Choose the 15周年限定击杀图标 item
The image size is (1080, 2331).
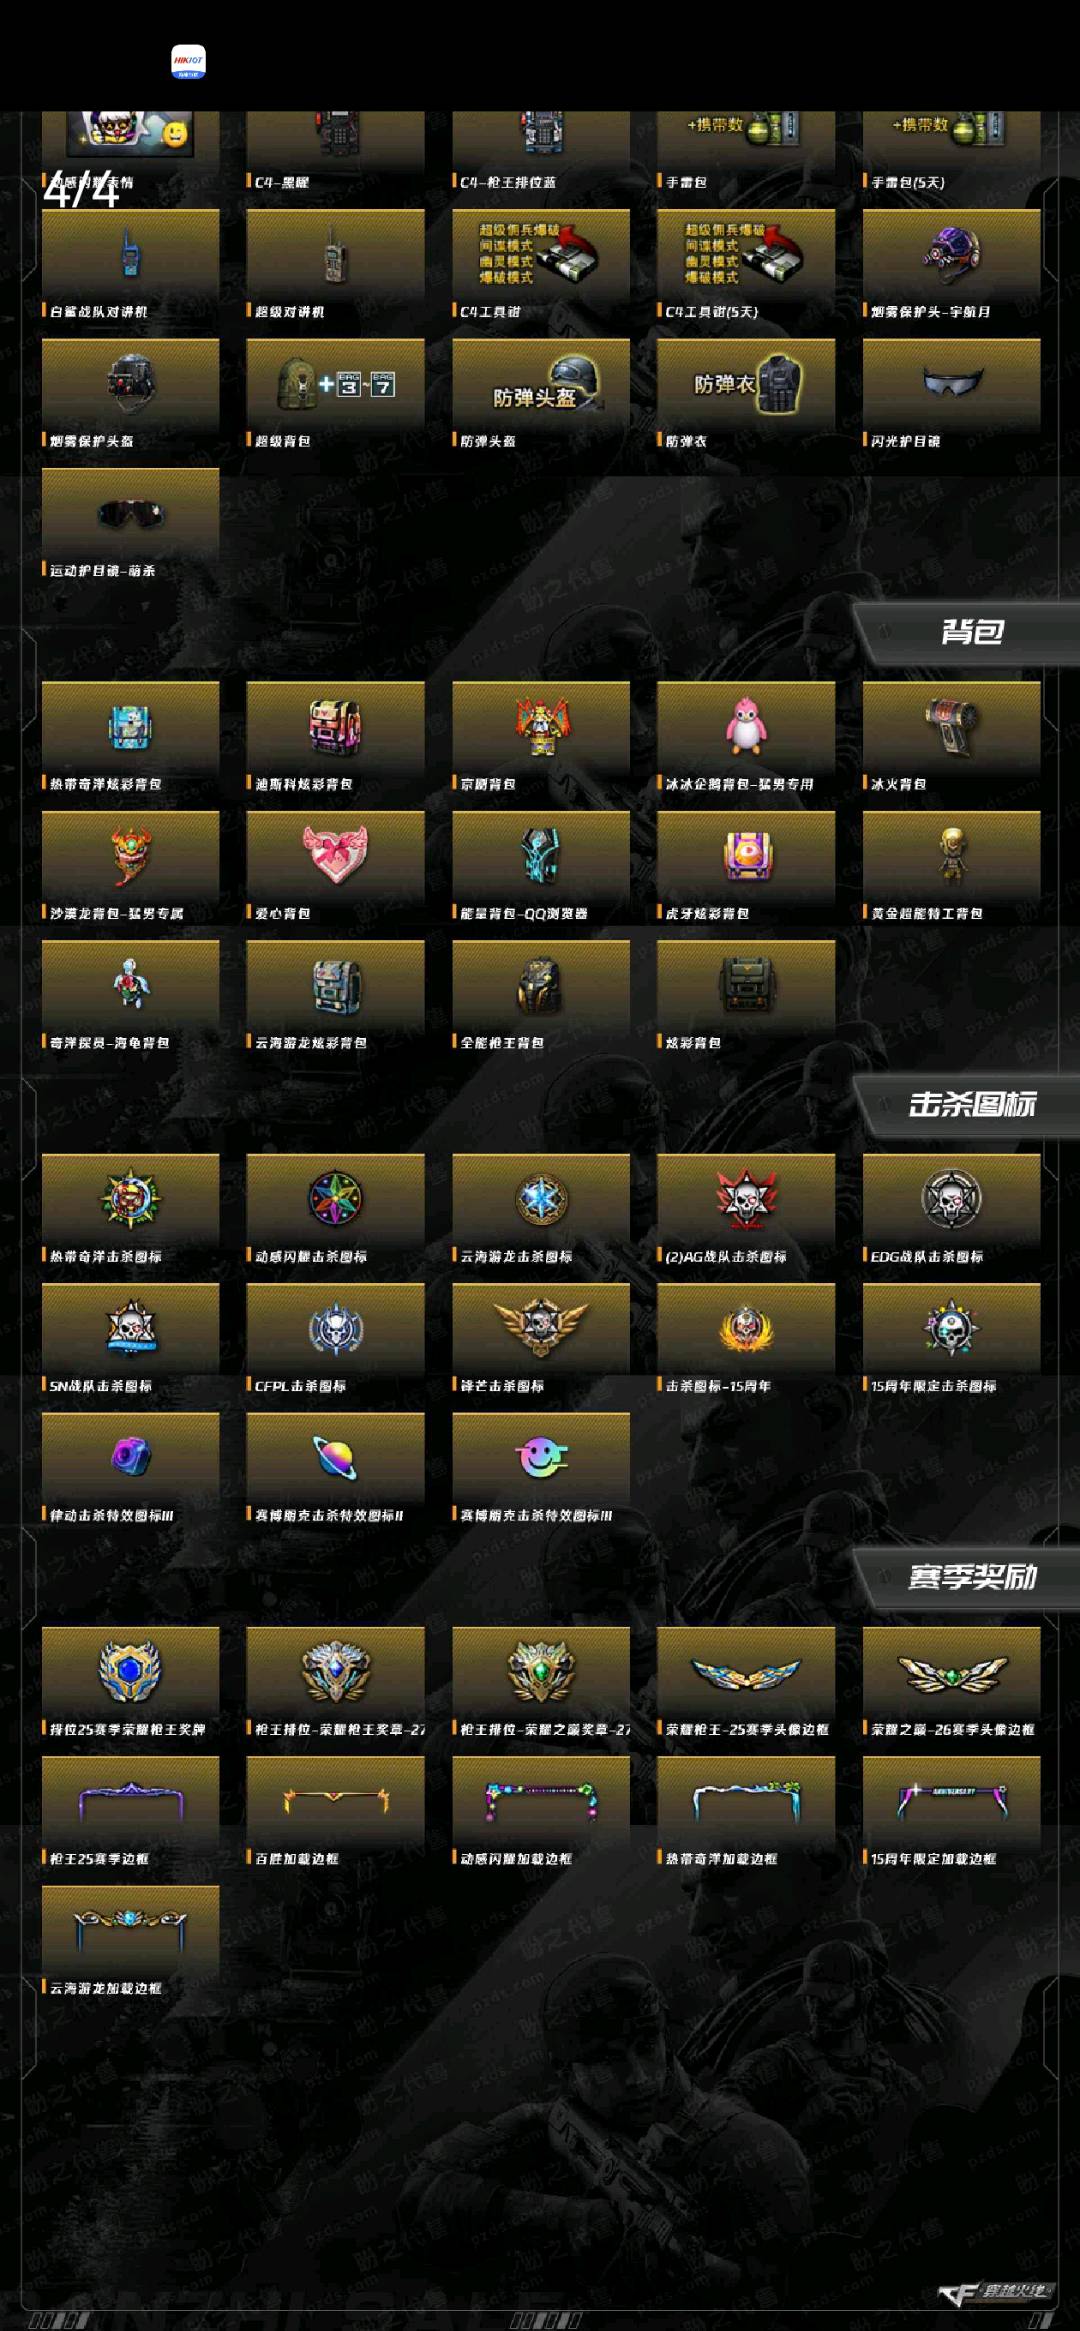[x=951, y=1340]
